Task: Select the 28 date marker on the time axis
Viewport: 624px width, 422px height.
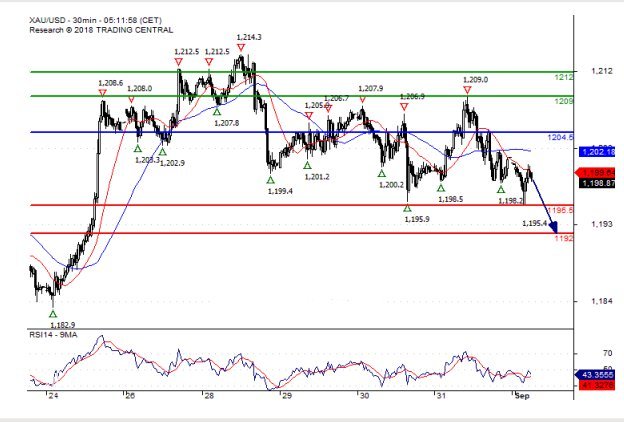Action: coord(208,397)
